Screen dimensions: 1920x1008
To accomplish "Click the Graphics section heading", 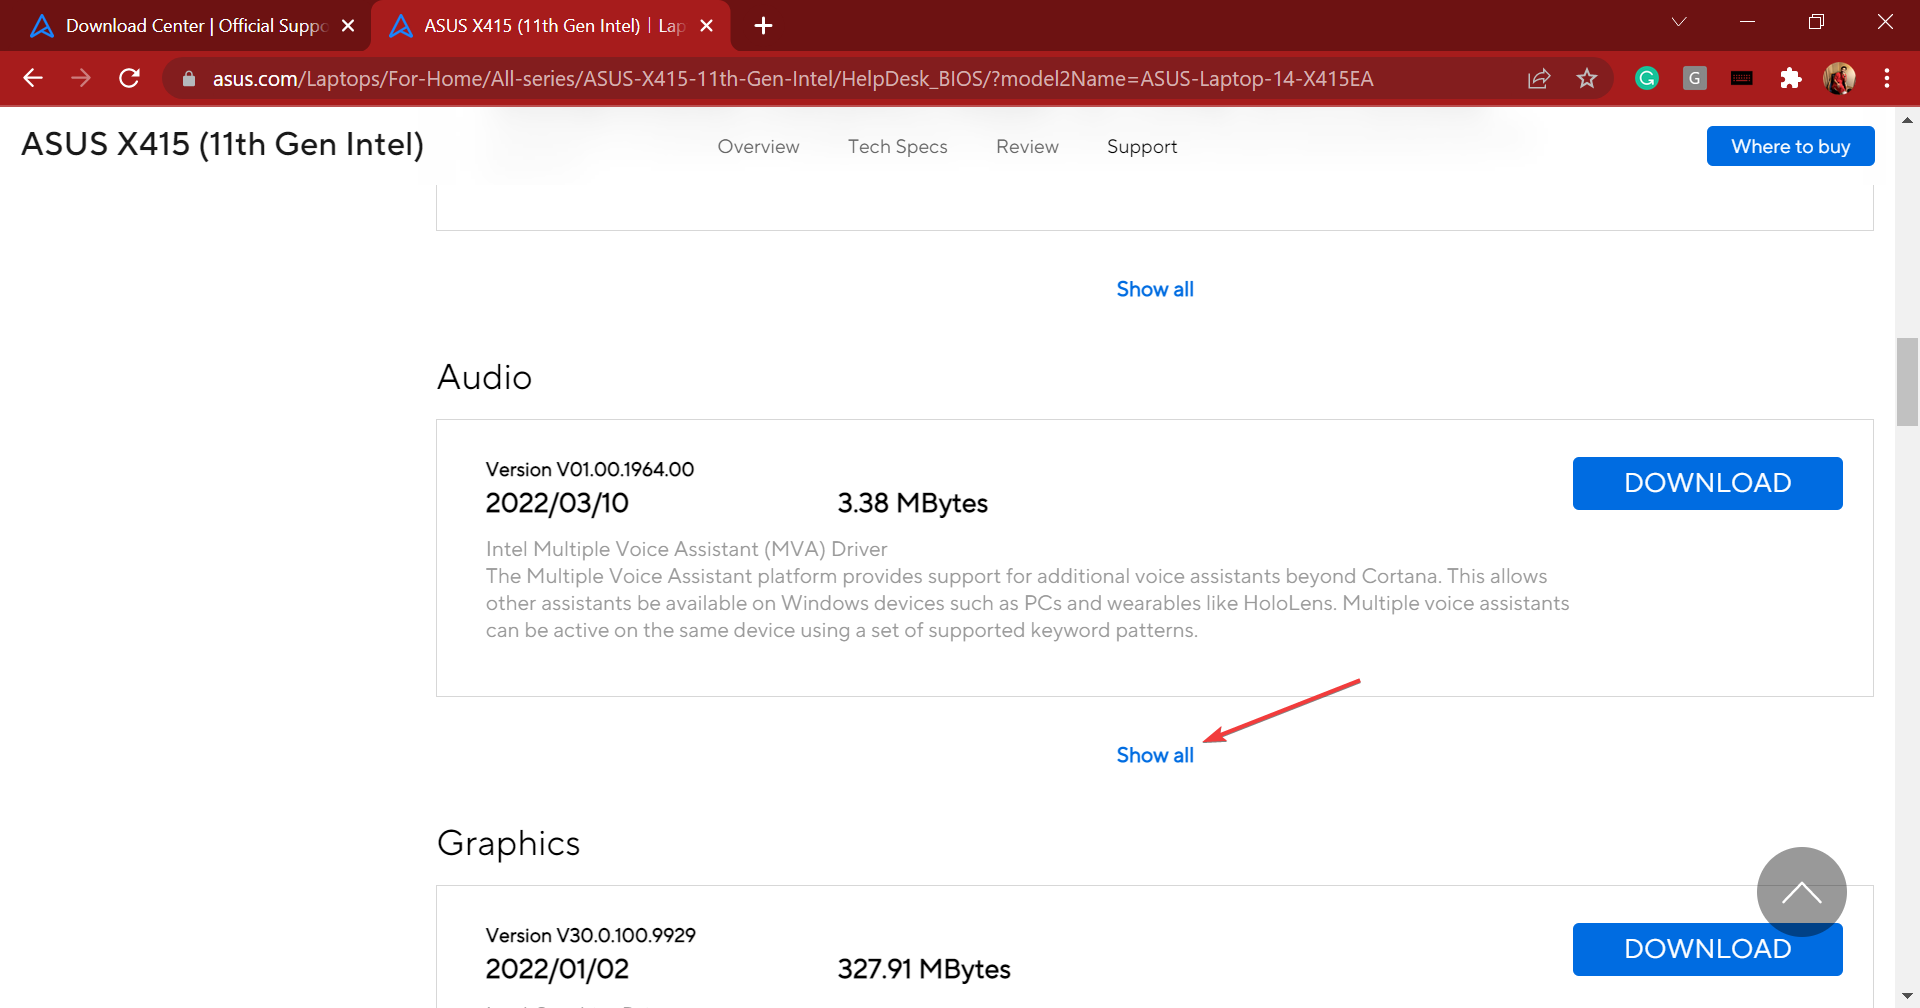I will pos(508,843).
